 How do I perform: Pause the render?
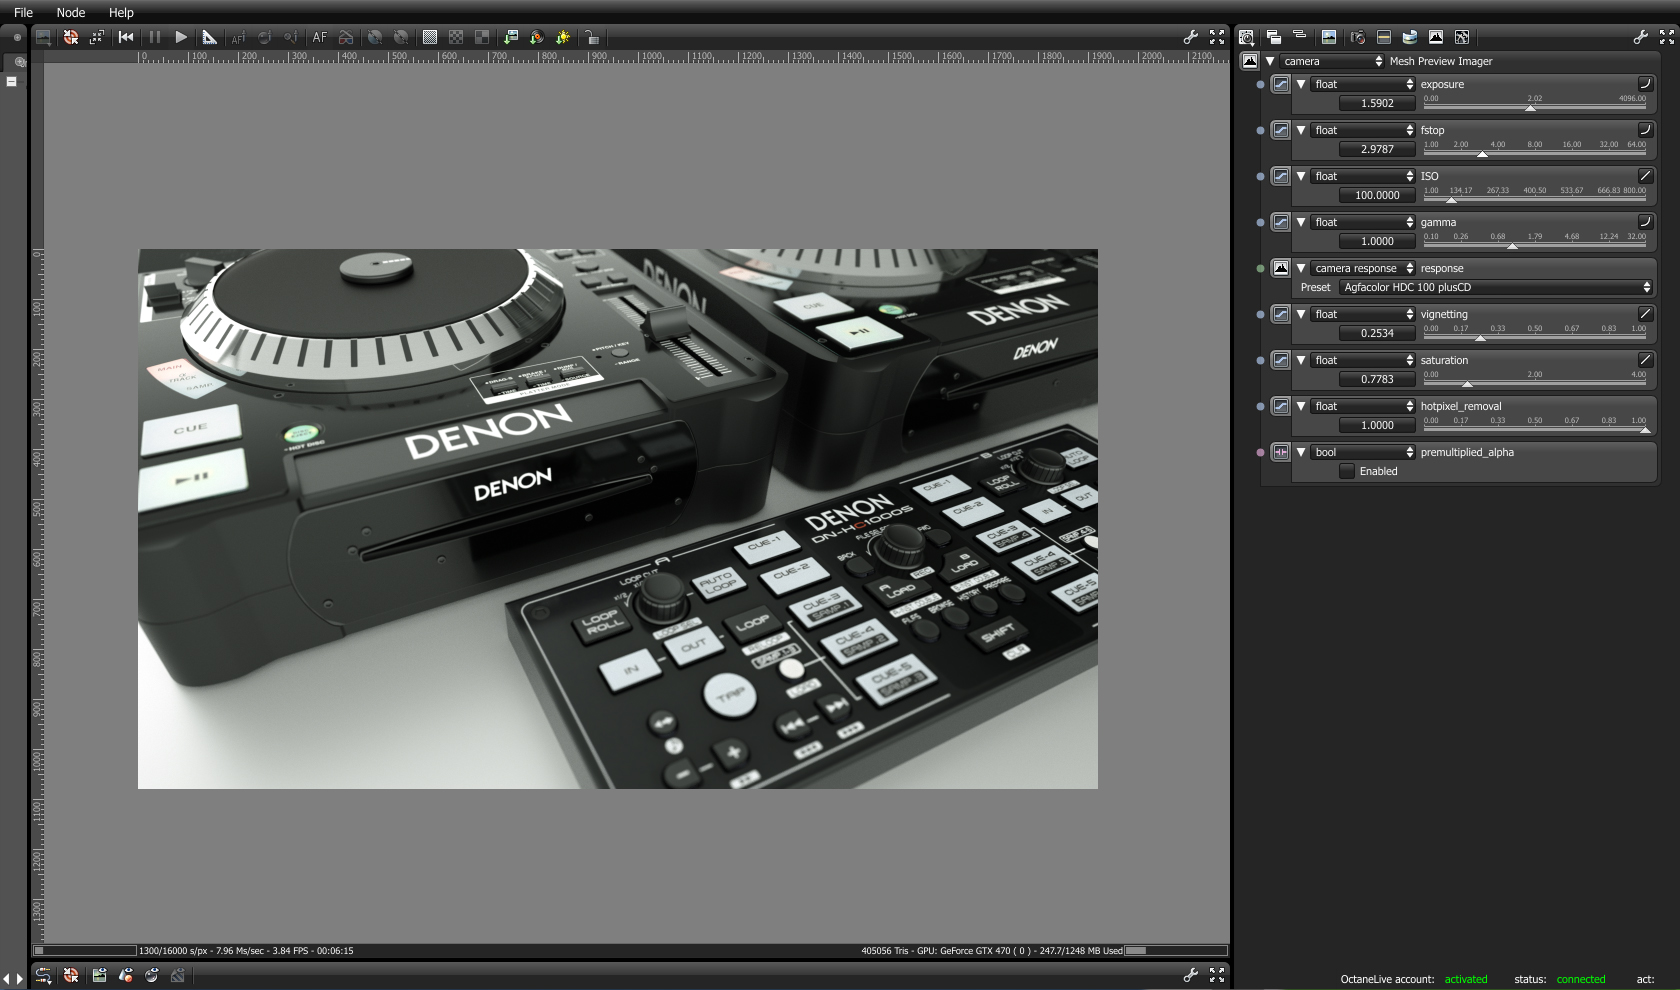(154, 37)
